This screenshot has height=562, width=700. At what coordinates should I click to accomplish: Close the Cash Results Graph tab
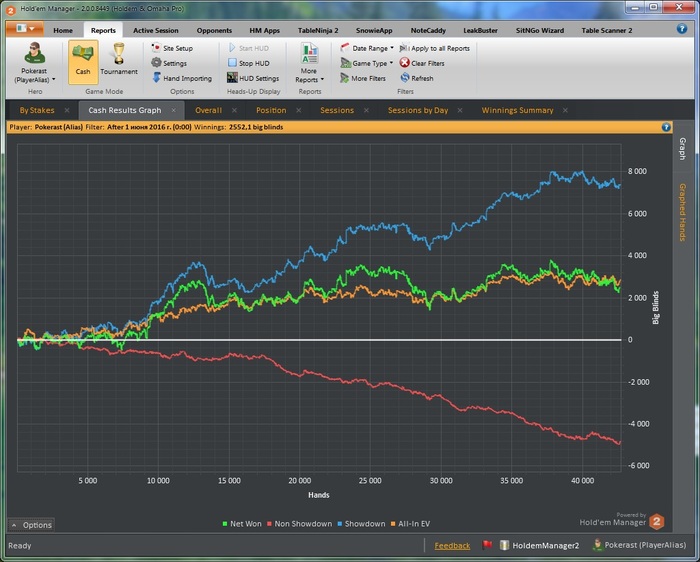174,110
